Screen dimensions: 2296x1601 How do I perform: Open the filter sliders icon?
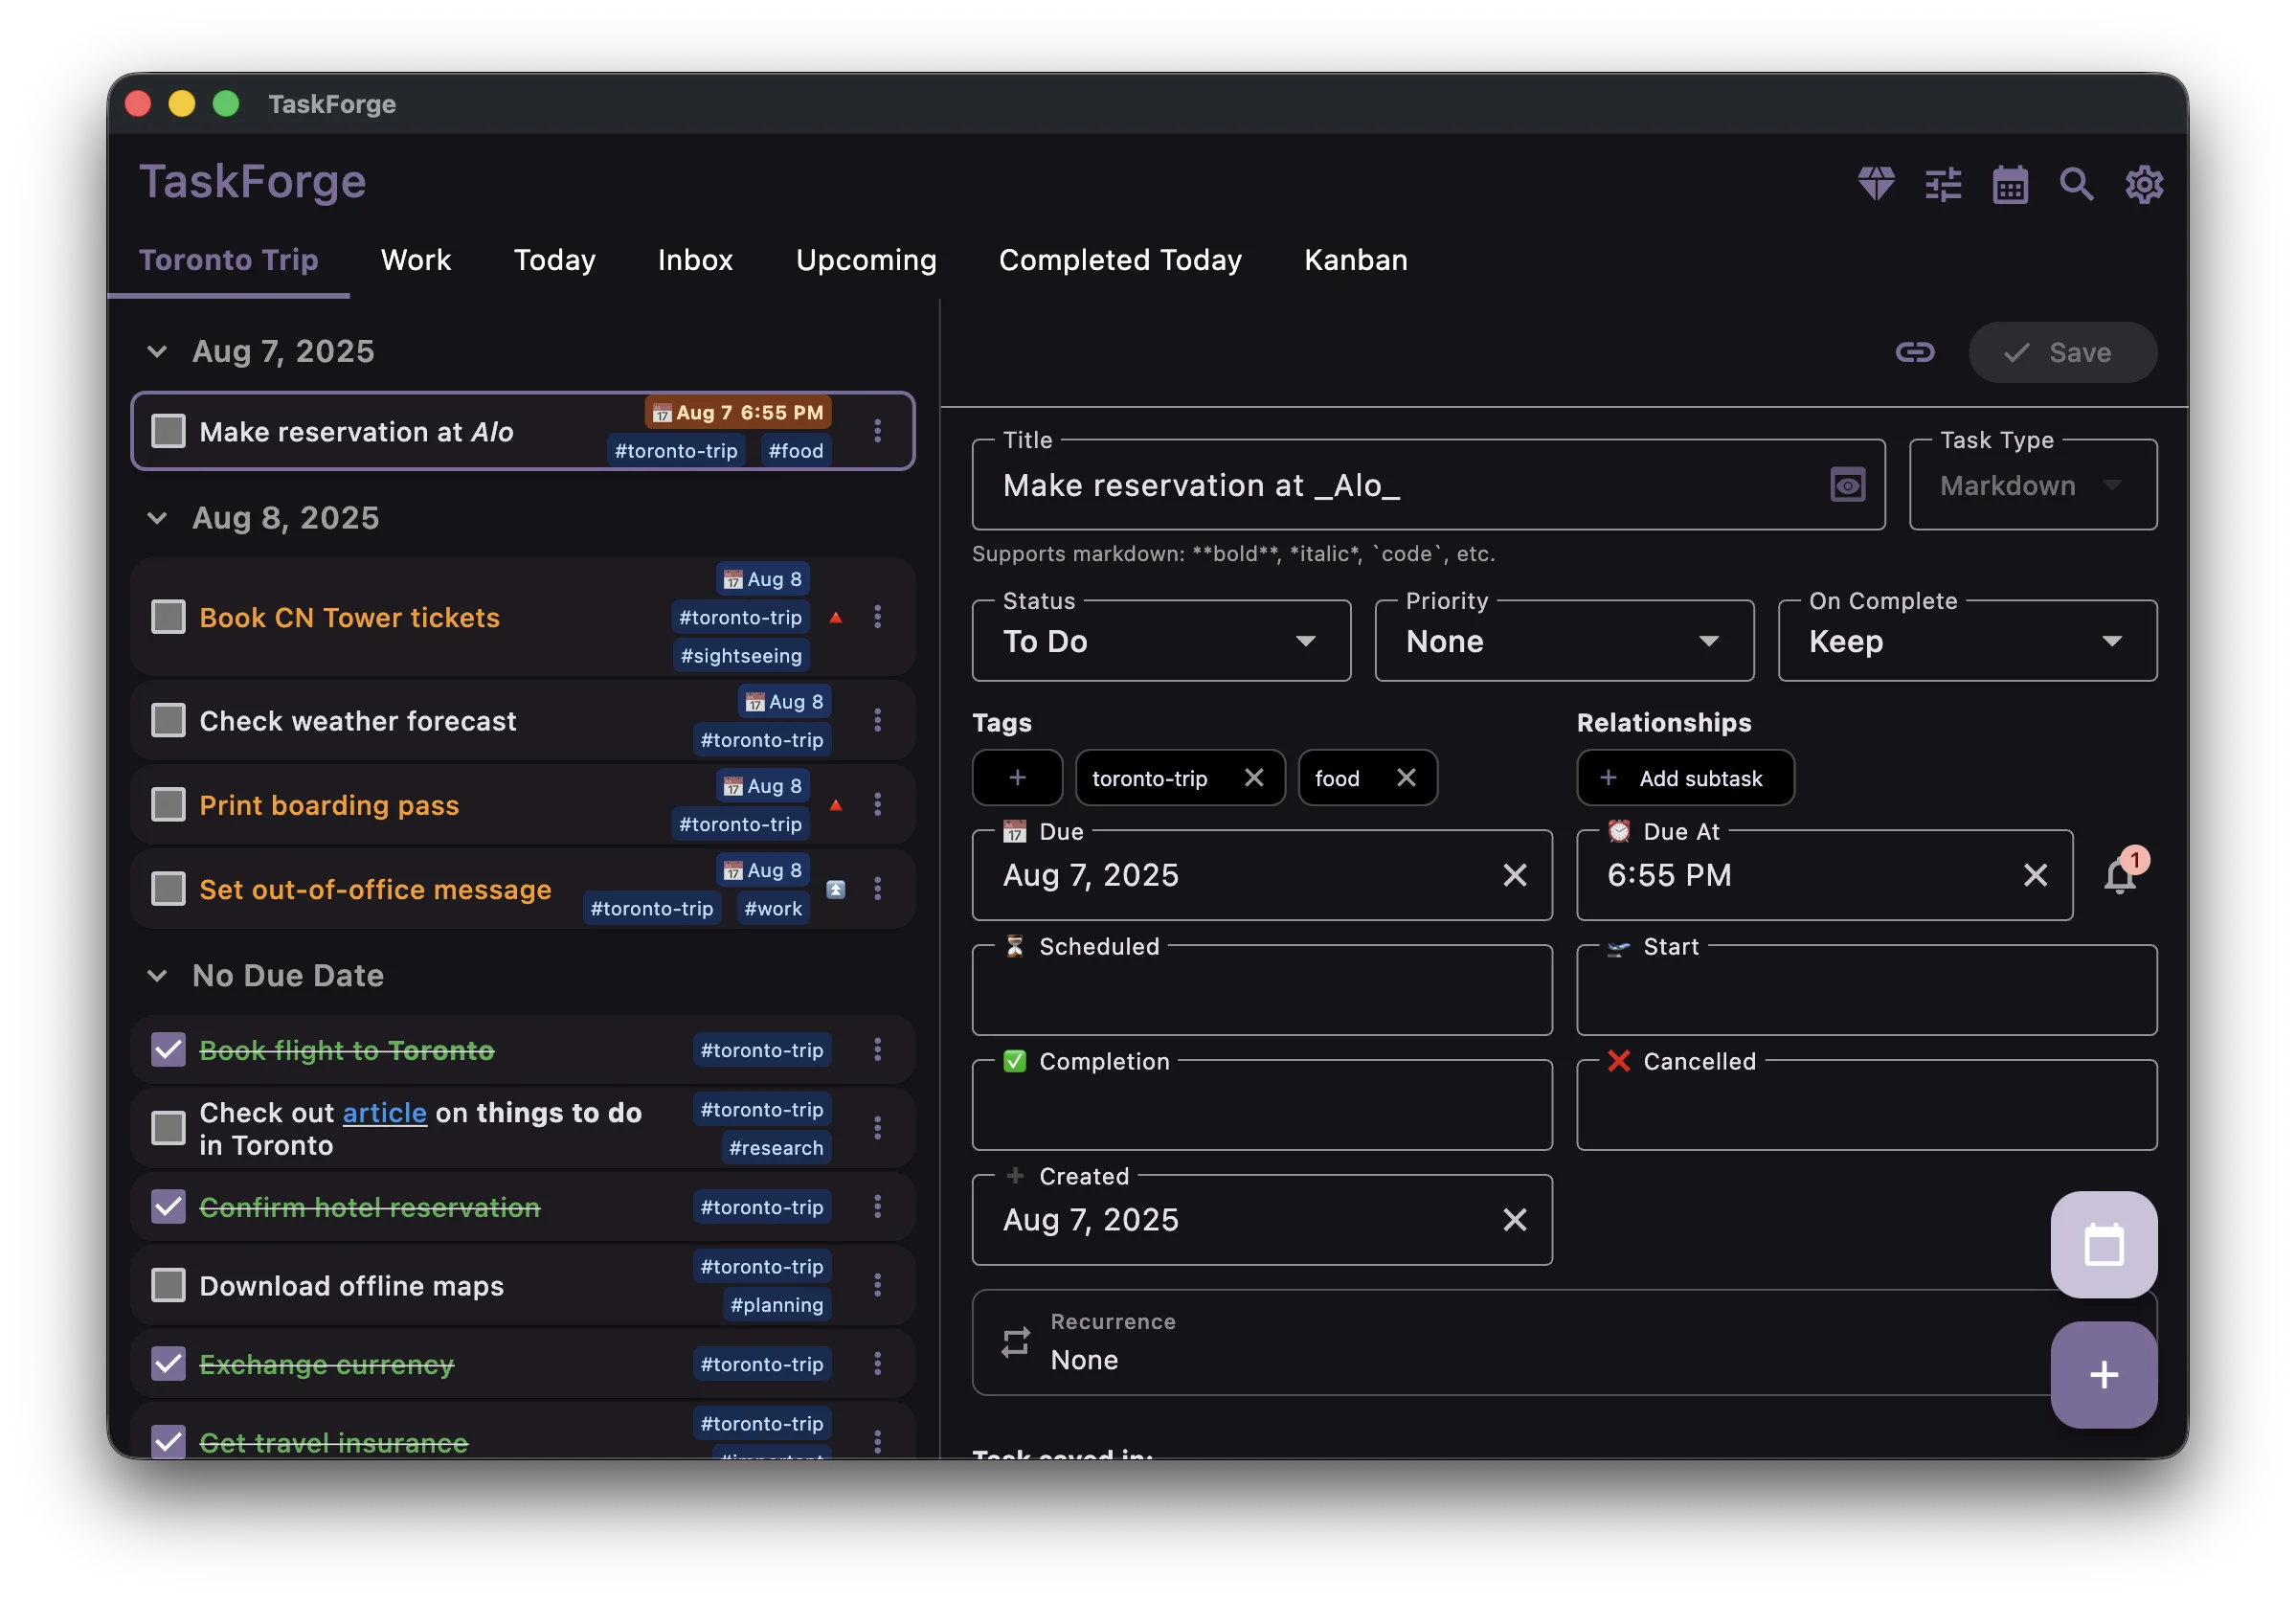pos(1943,184)
